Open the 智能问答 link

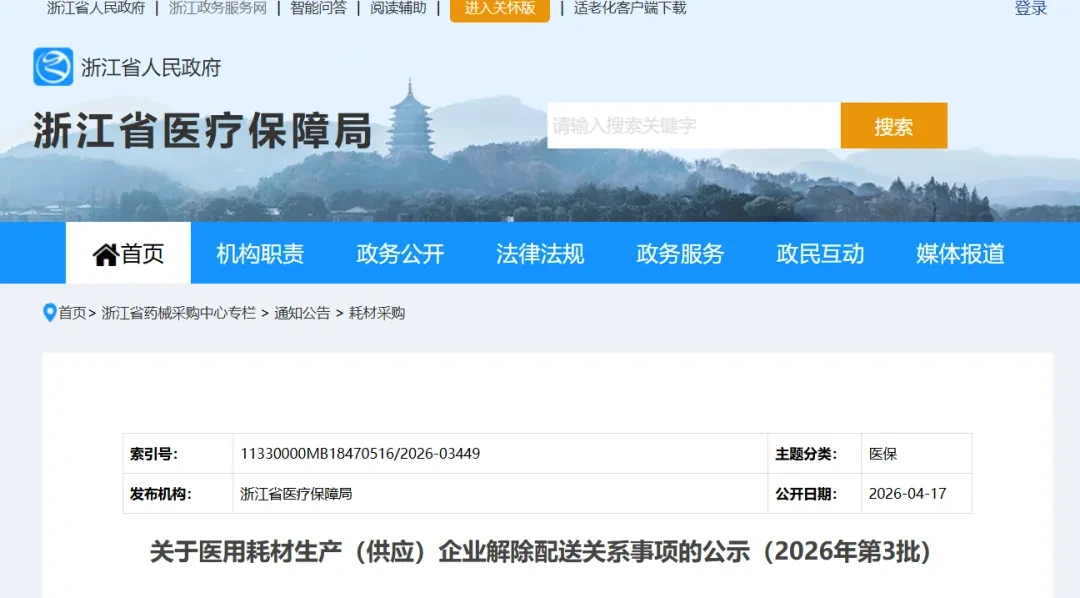(x=318, y=8)
